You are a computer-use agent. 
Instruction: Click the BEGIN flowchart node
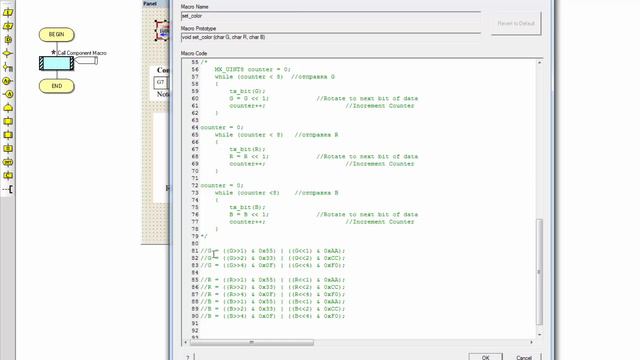tap(57, 35)
